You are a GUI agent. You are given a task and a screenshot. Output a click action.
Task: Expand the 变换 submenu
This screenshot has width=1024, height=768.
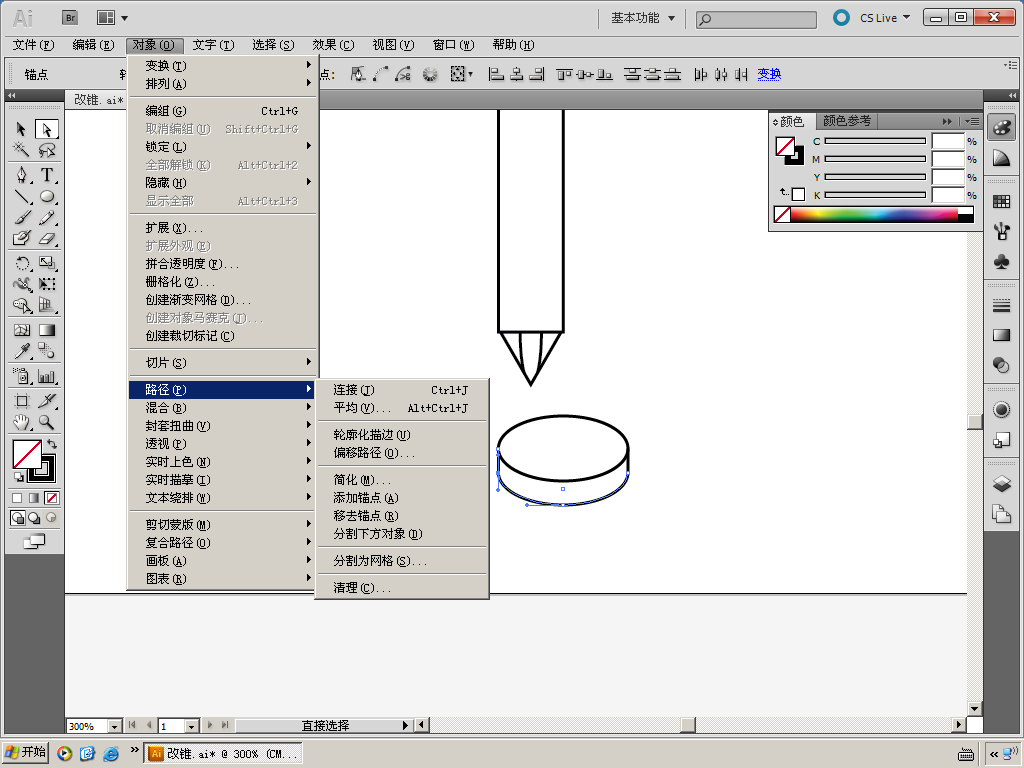tap(222, 65)
